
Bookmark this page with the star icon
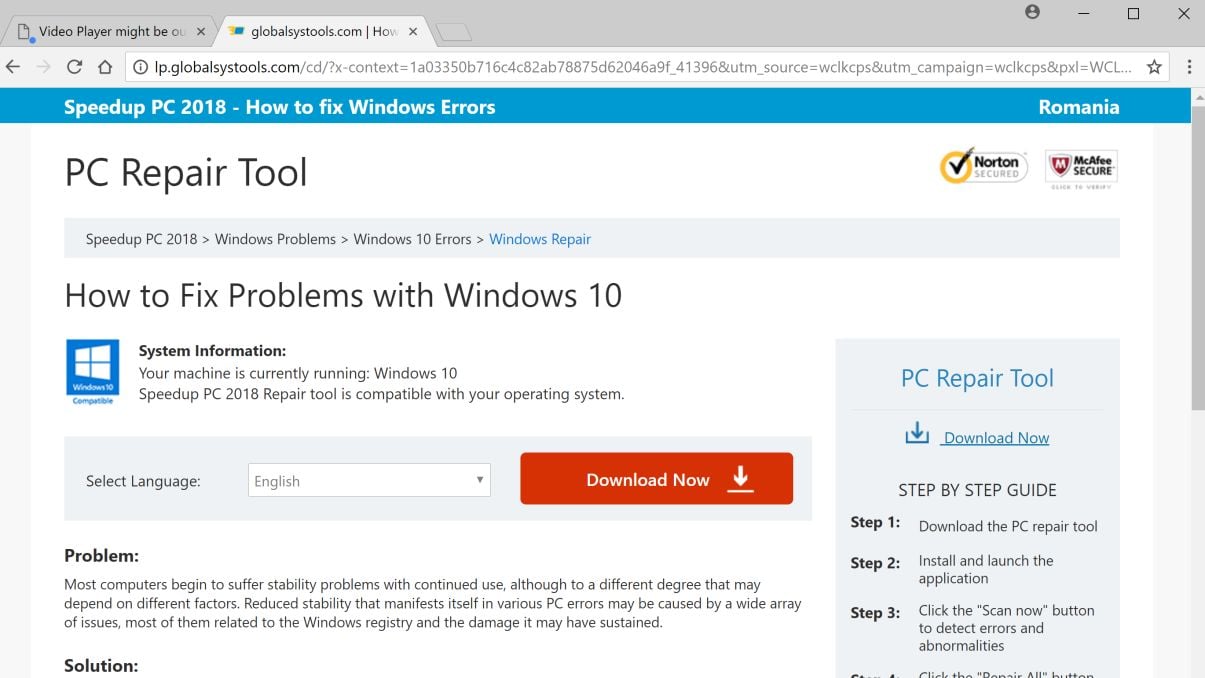[1154, 67]
